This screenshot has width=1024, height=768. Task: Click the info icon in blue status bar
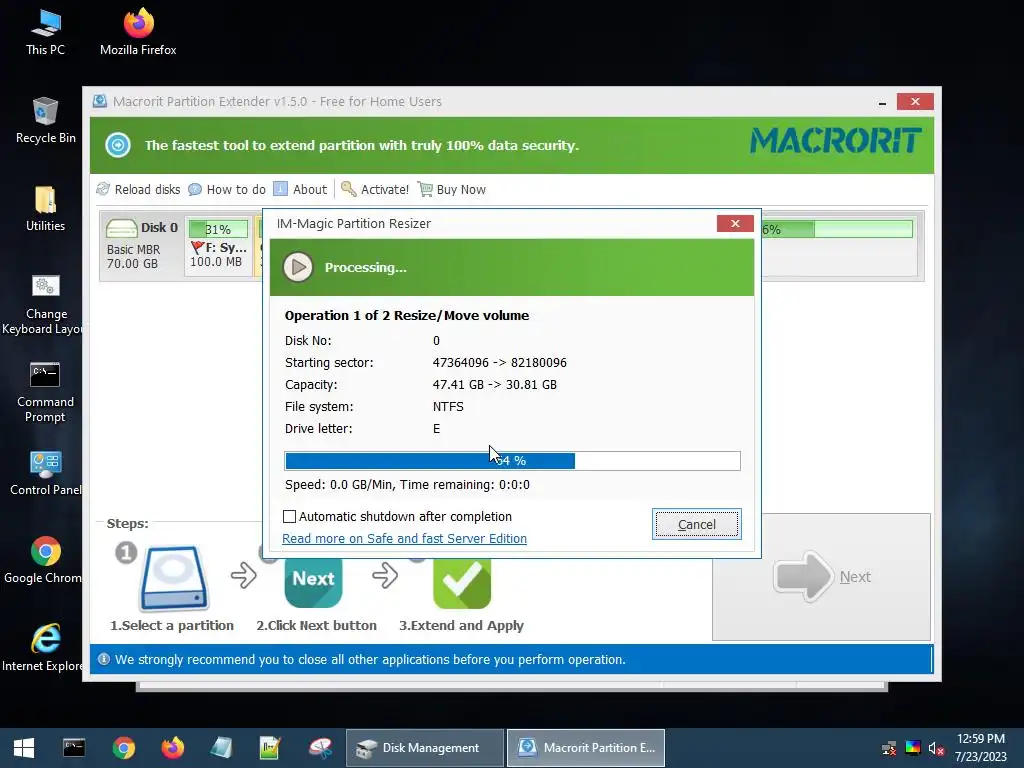[104, 659]
